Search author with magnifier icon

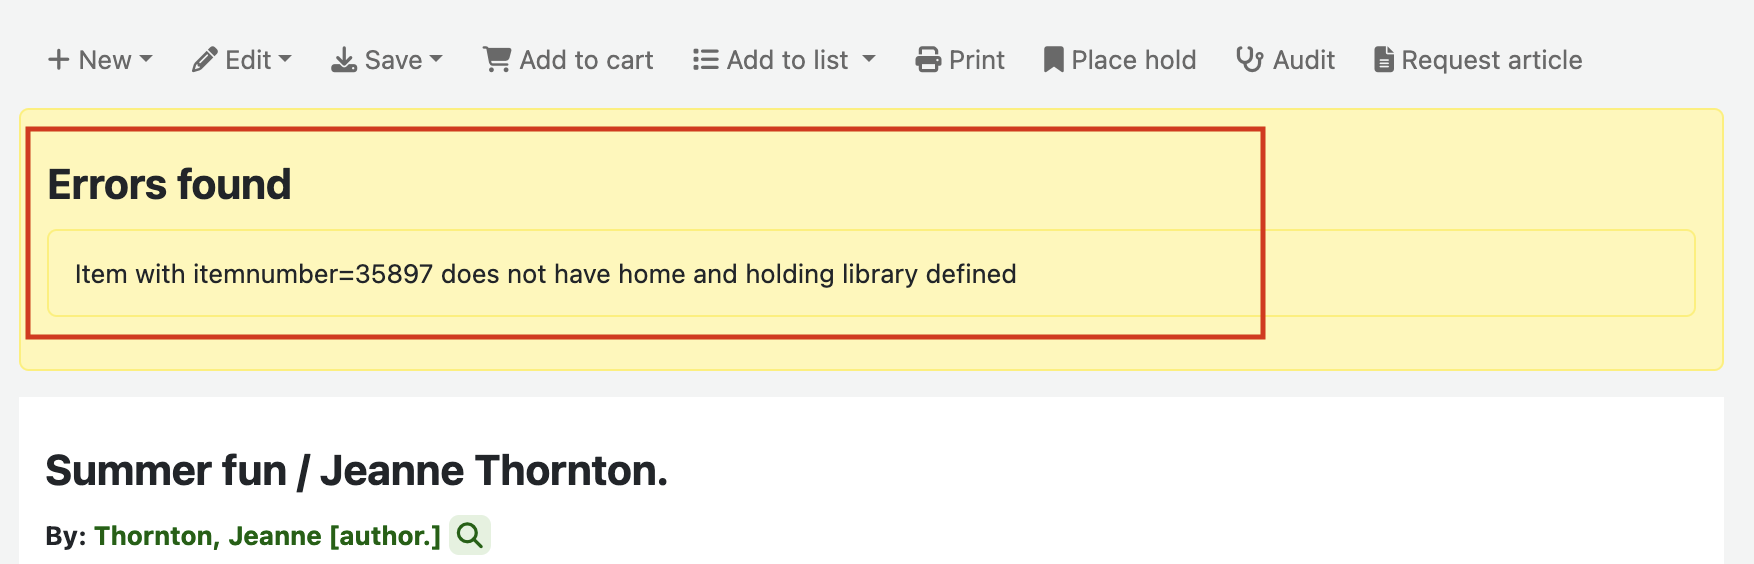tap(470, 536)
